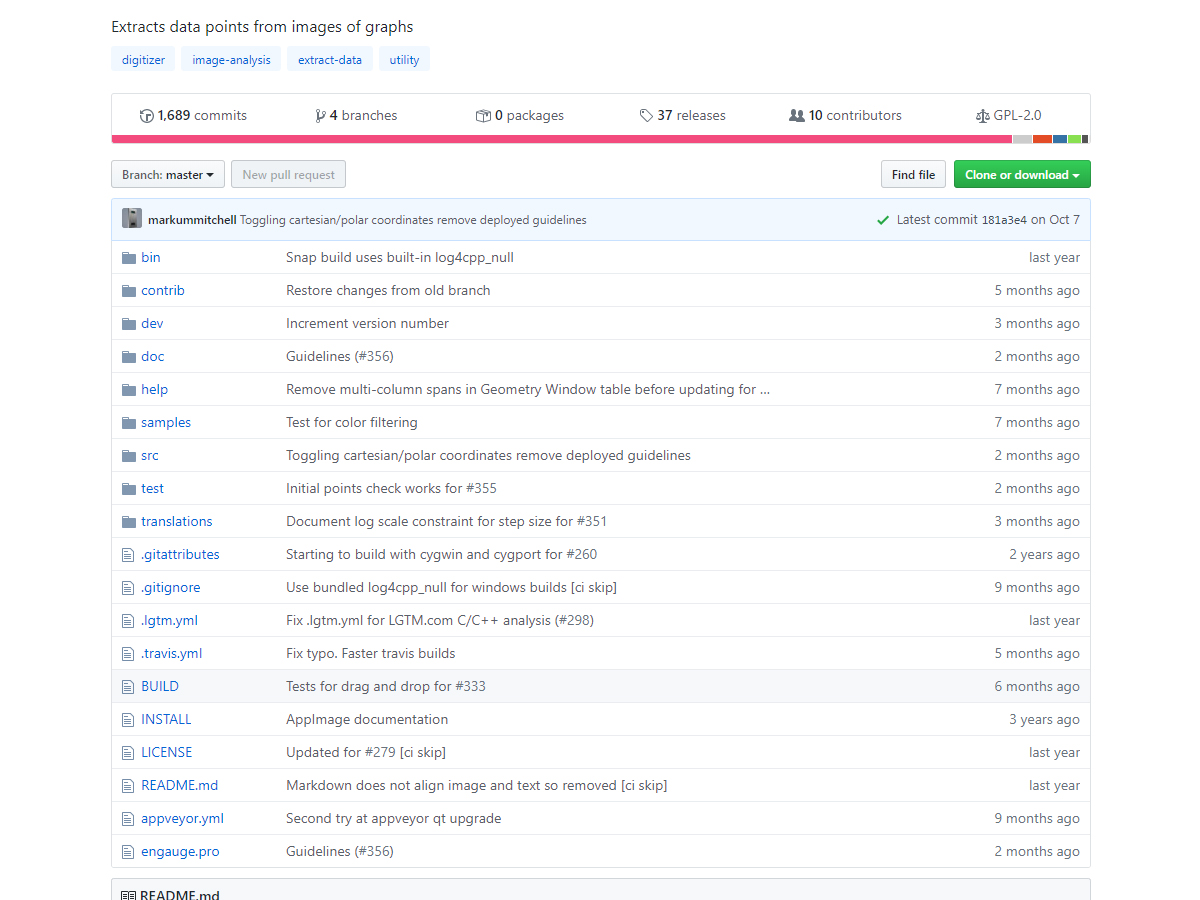Click the markummitchell avatar thumbnail
1200x900 pixels.
point(132,219)
